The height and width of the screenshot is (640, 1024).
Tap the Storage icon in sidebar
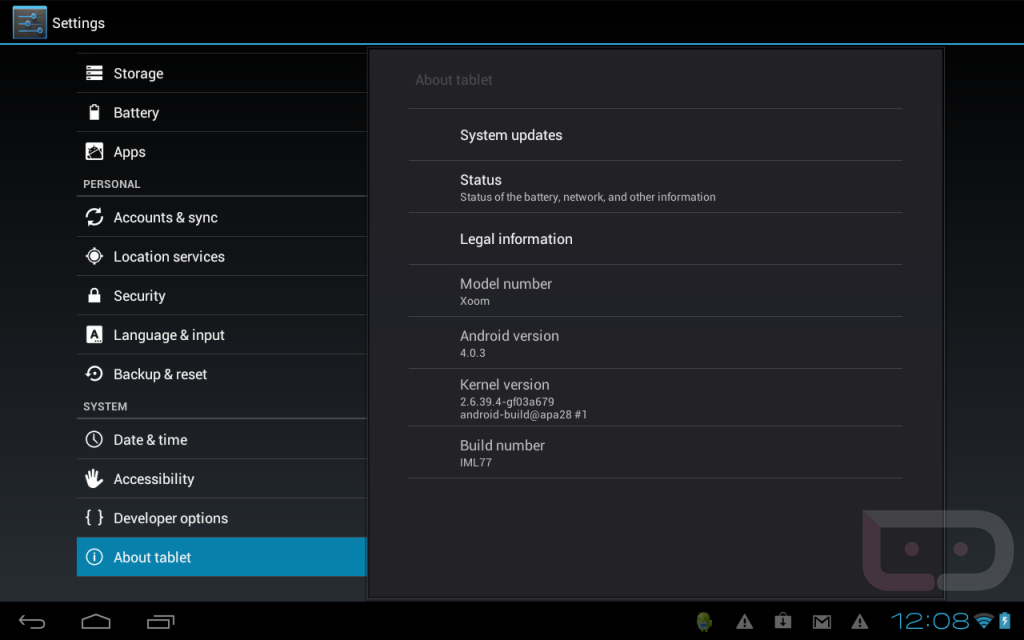94,73
